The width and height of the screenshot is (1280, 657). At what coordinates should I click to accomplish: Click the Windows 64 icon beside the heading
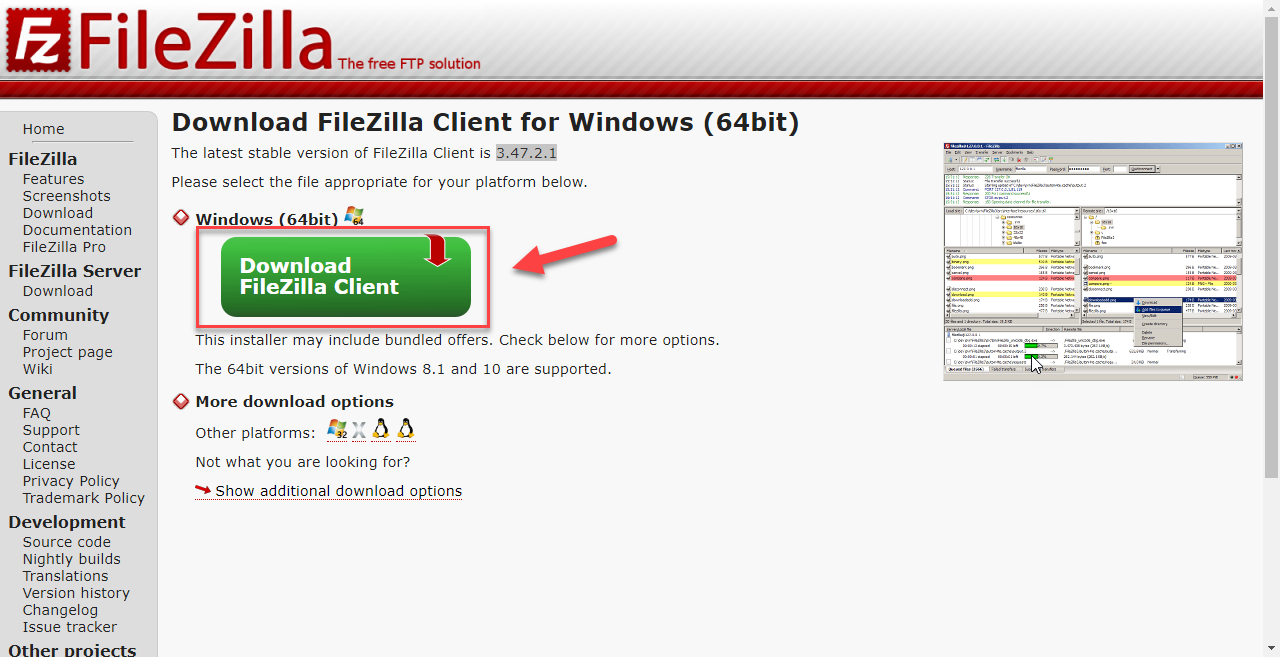[354, 216]
